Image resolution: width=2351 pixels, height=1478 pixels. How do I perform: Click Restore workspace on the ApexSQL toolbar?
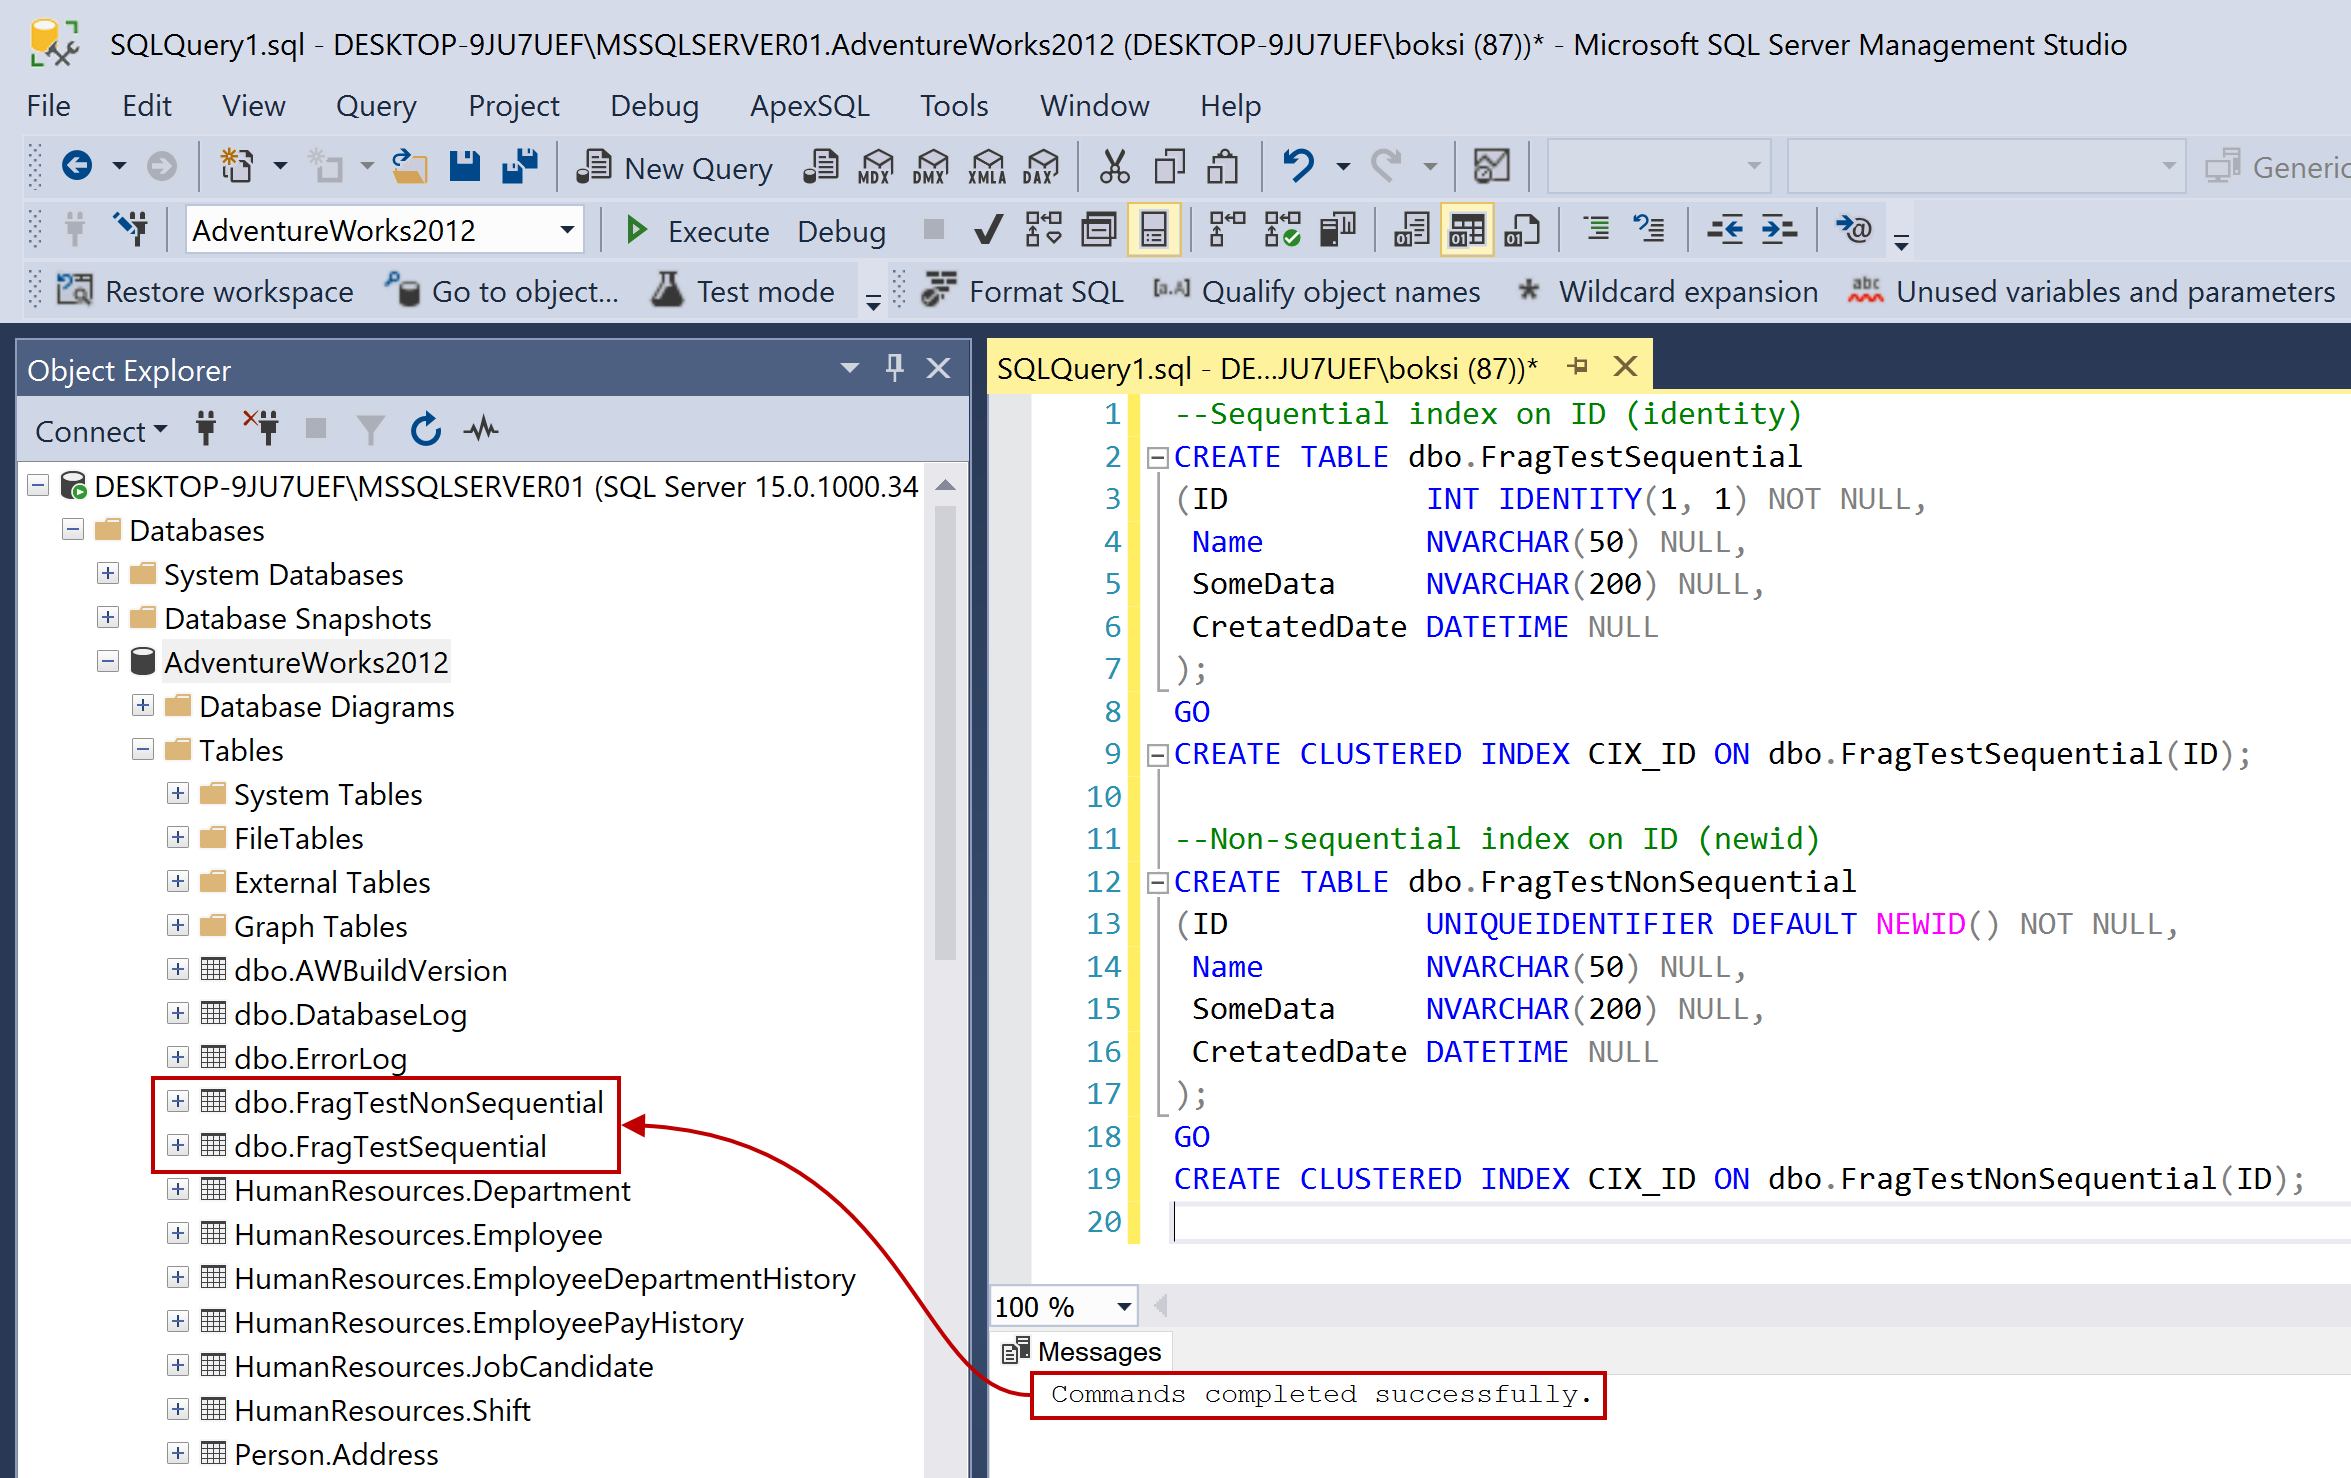click(199, 291)
